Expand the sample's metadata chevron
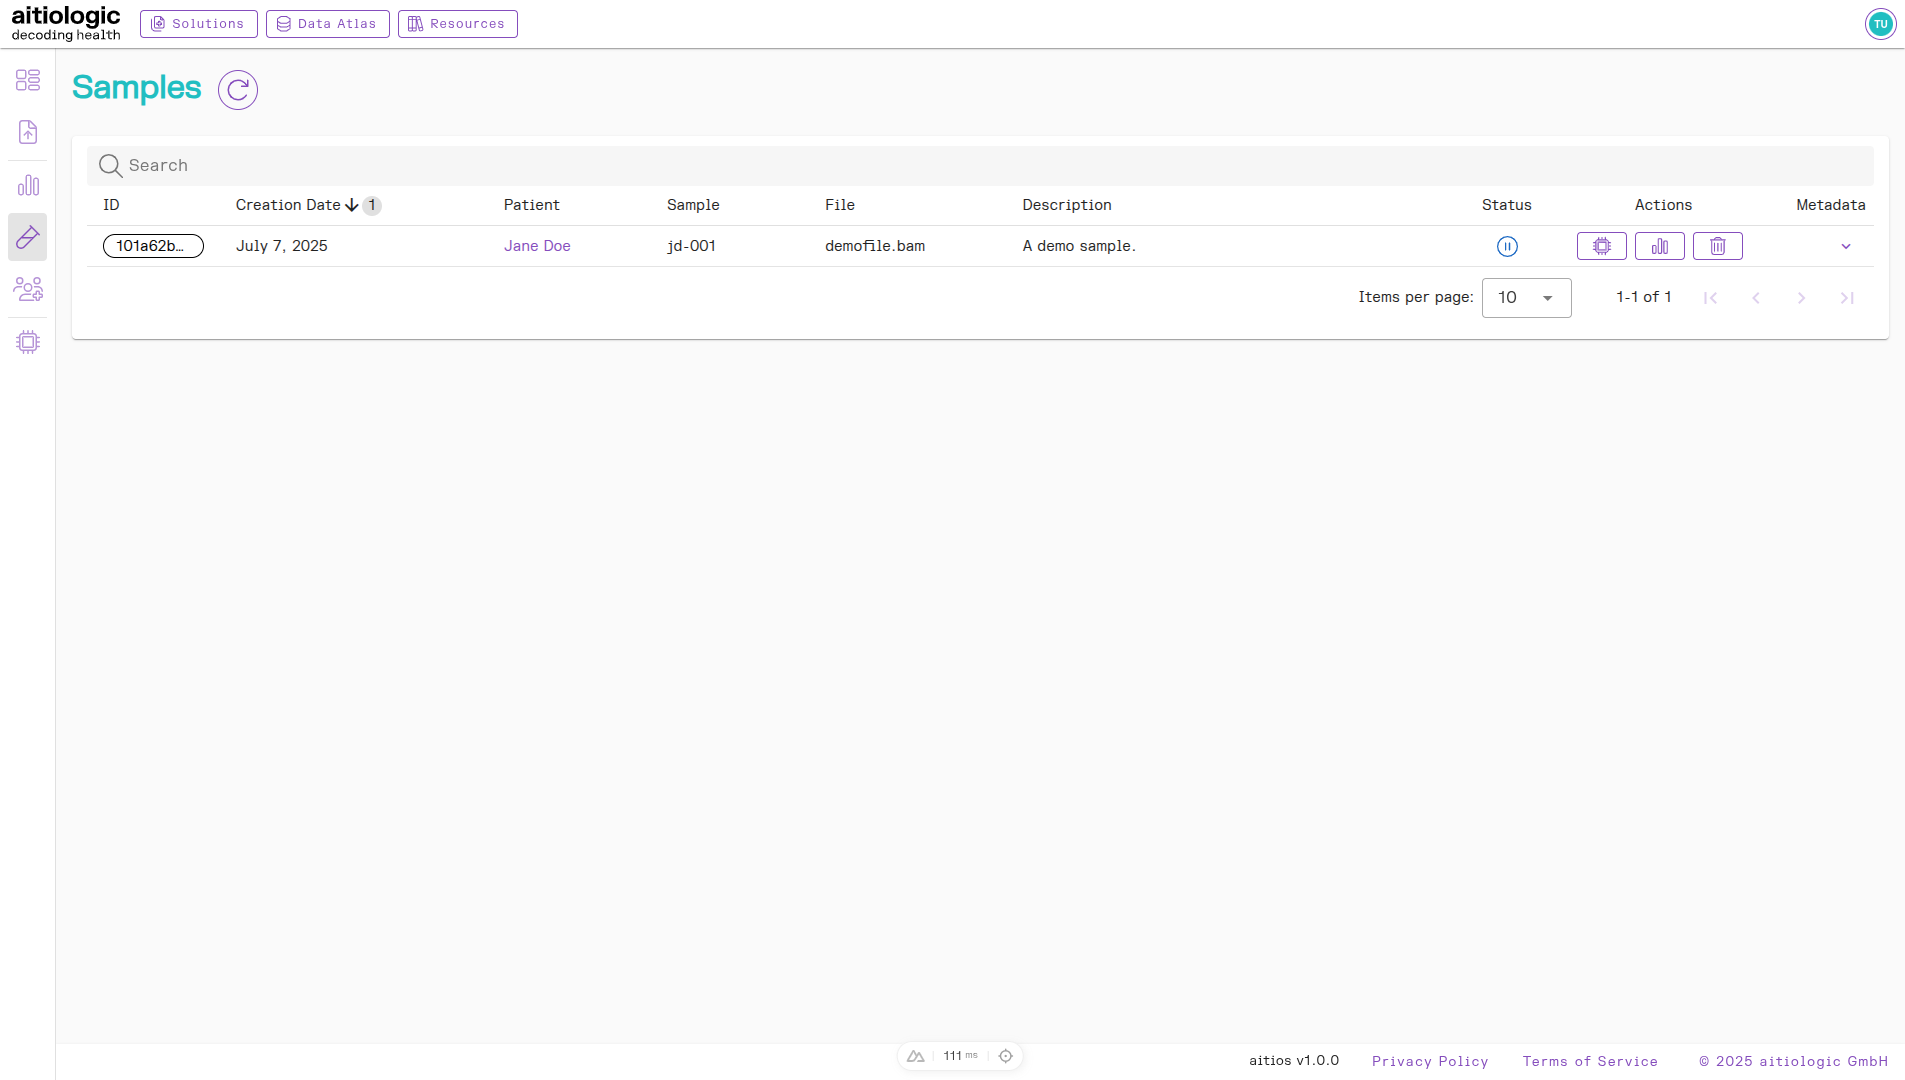The height and width of the screenshot is (1080, 1905). [1845, 246]
